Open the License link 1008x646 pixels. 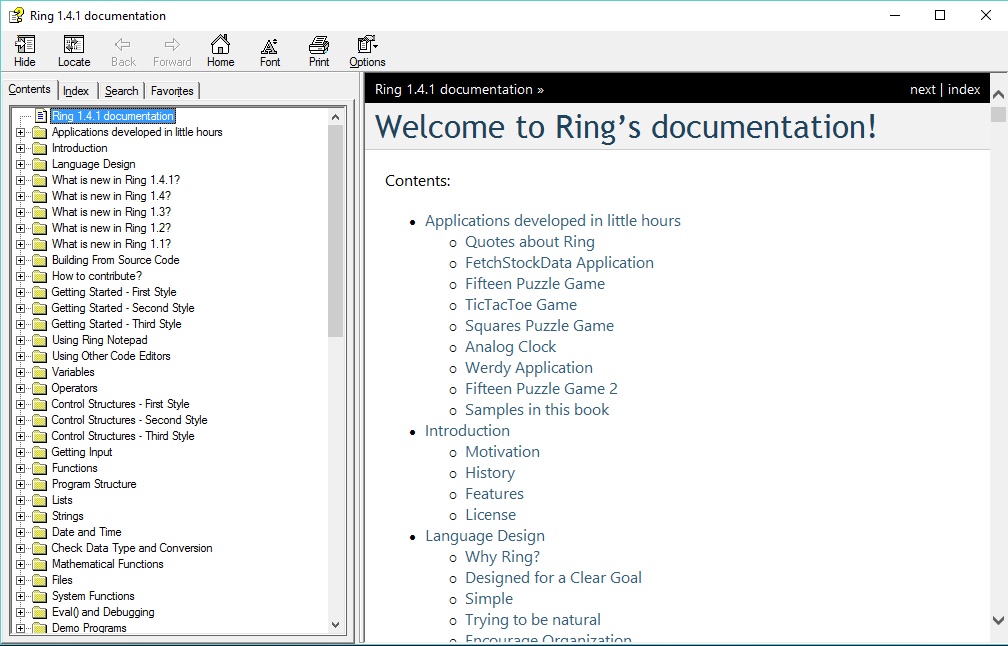click(490, 515)
